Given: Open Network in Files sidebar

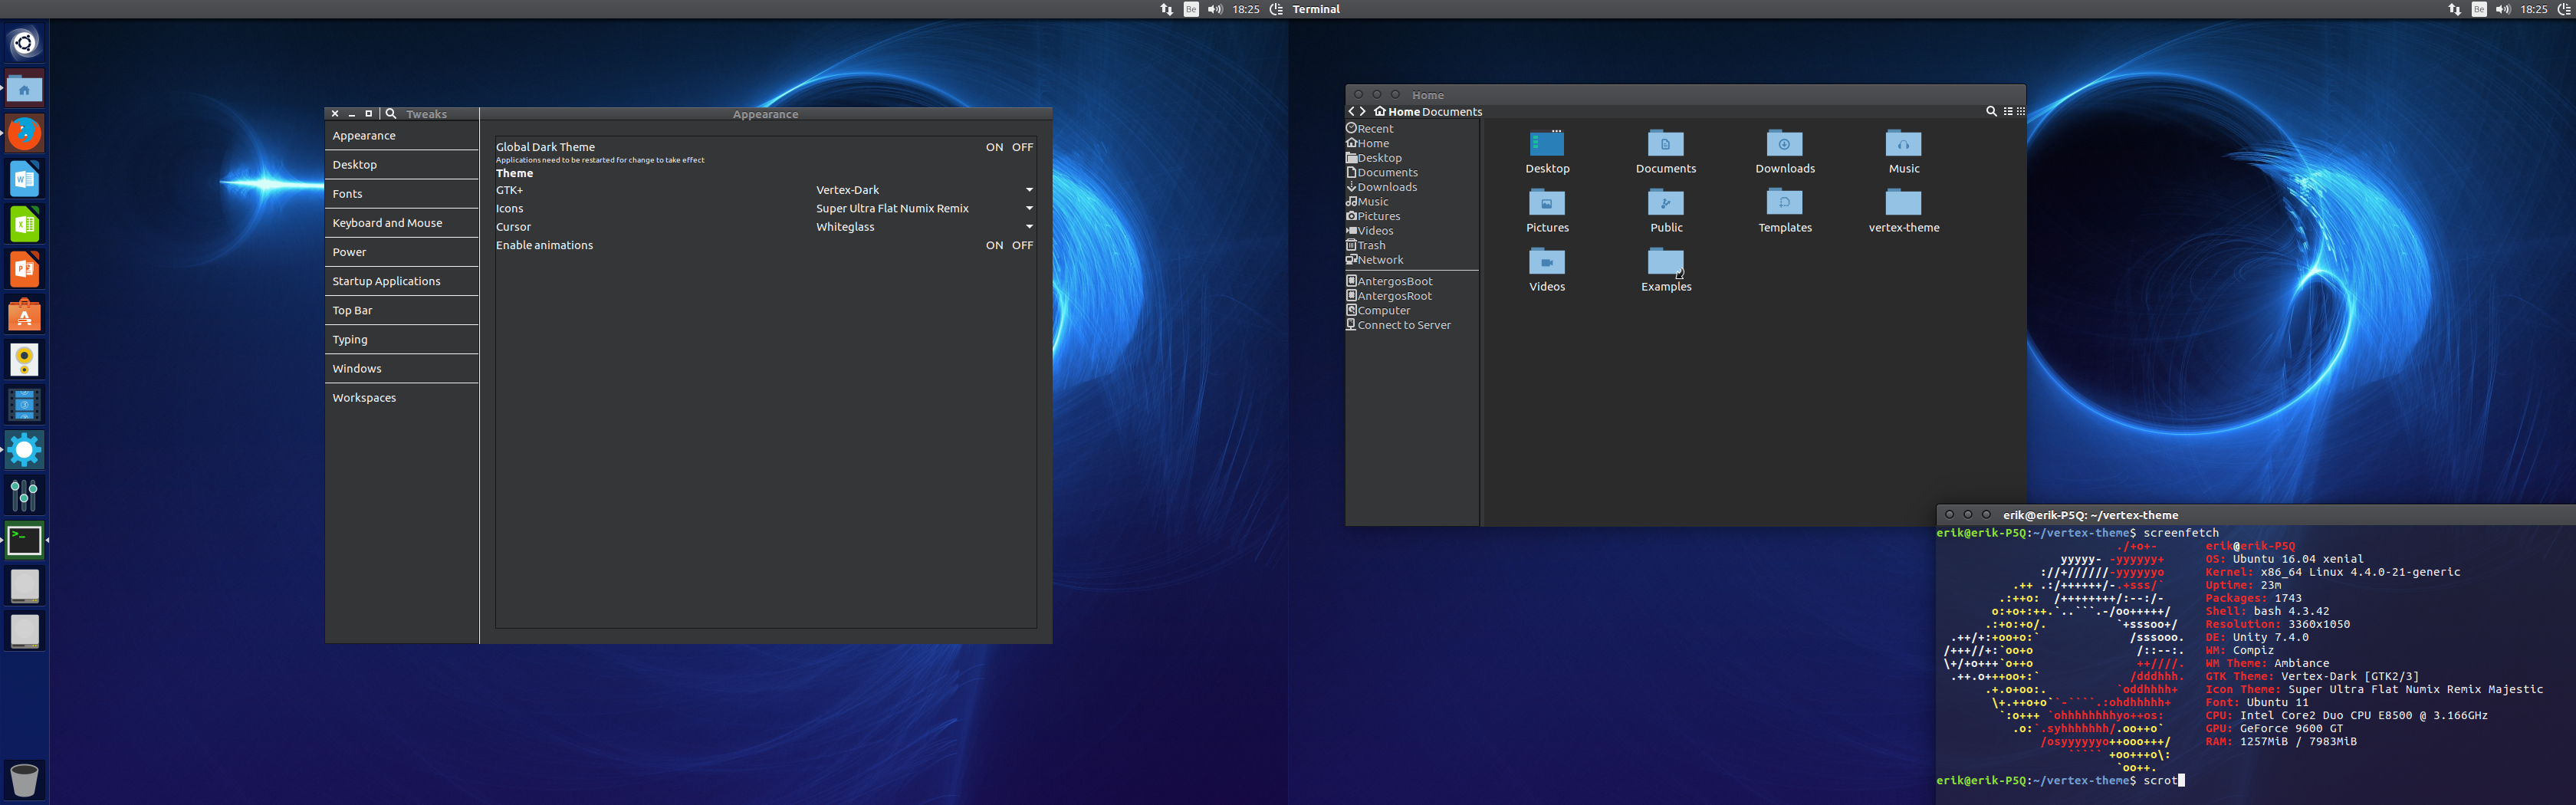Looking at the screenshot, I should [x=1411, y=260].
